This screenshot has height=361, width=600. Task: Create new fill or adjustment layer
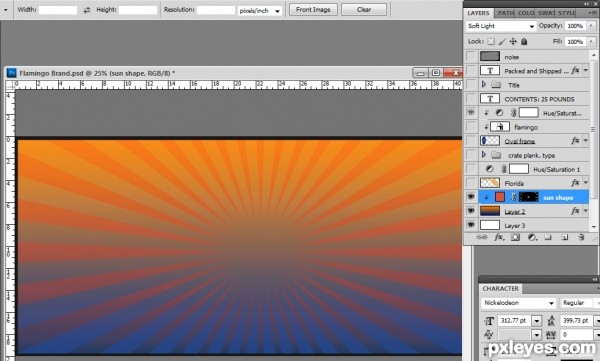[532, 237]
